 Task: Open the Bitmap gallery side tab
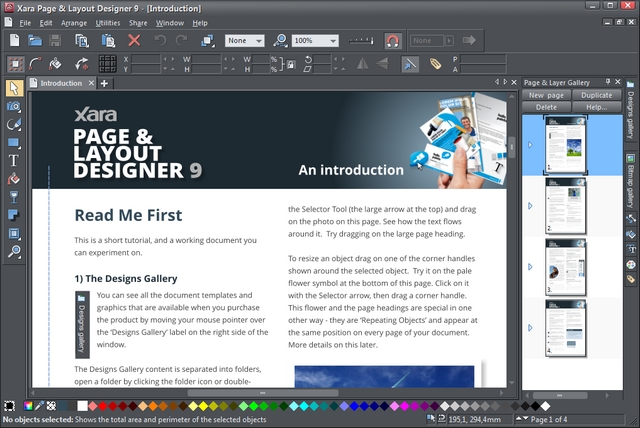631,181
